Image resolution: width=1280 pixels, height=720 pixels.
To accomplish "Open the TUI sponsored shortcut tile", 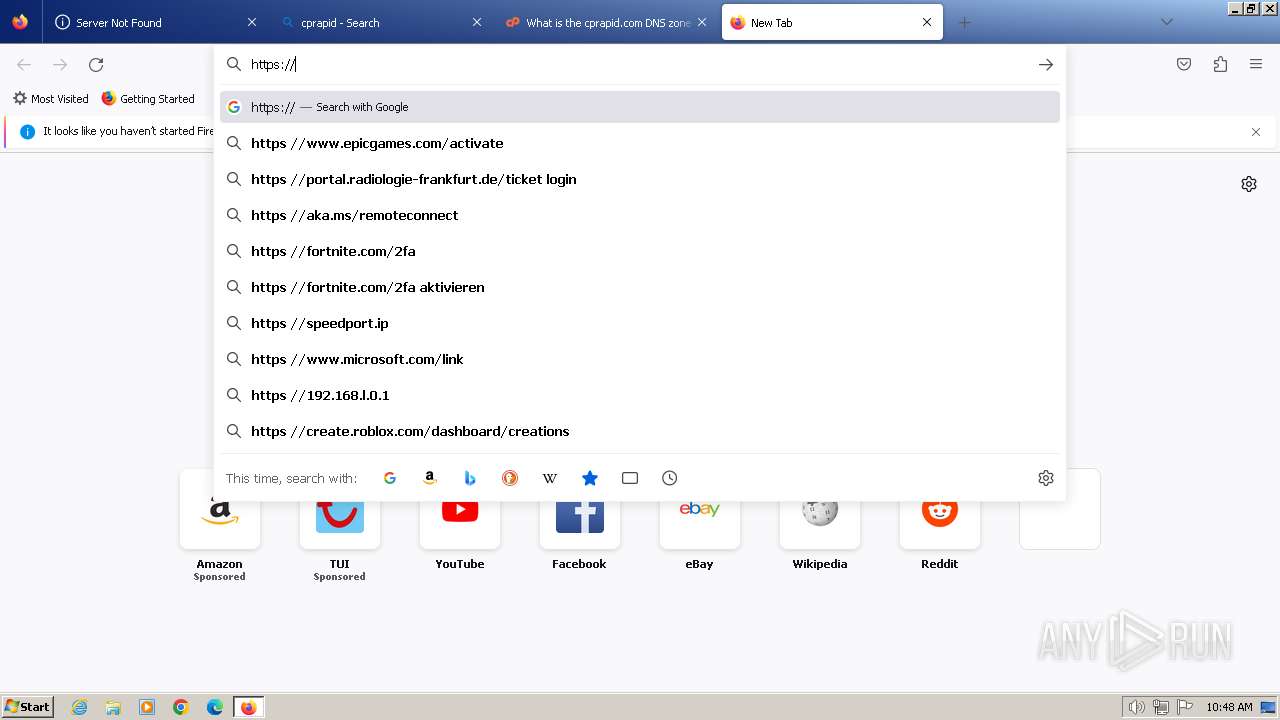I will [x=340, y=525].
